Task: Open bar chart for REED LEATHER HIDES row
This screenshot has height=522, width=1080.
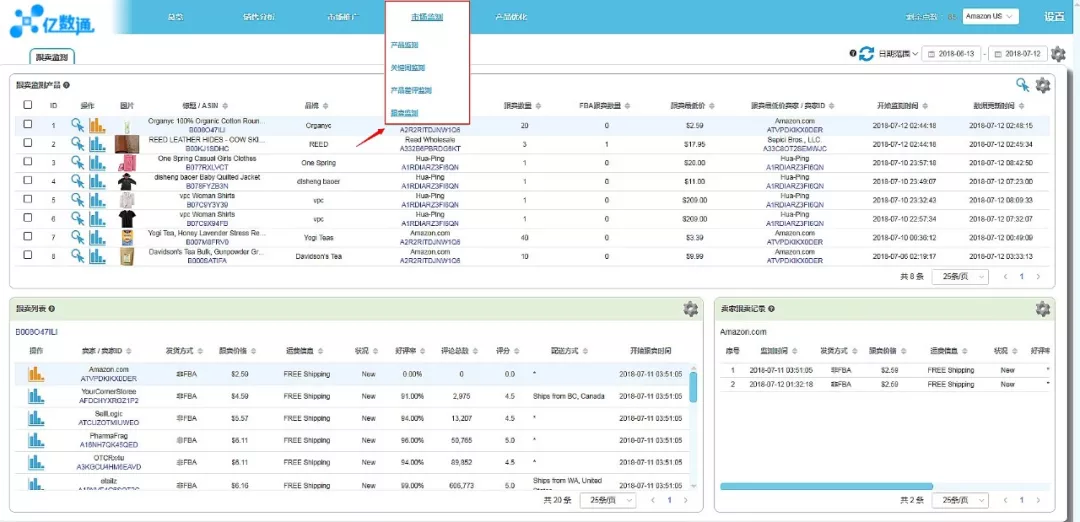Action: 97,144
